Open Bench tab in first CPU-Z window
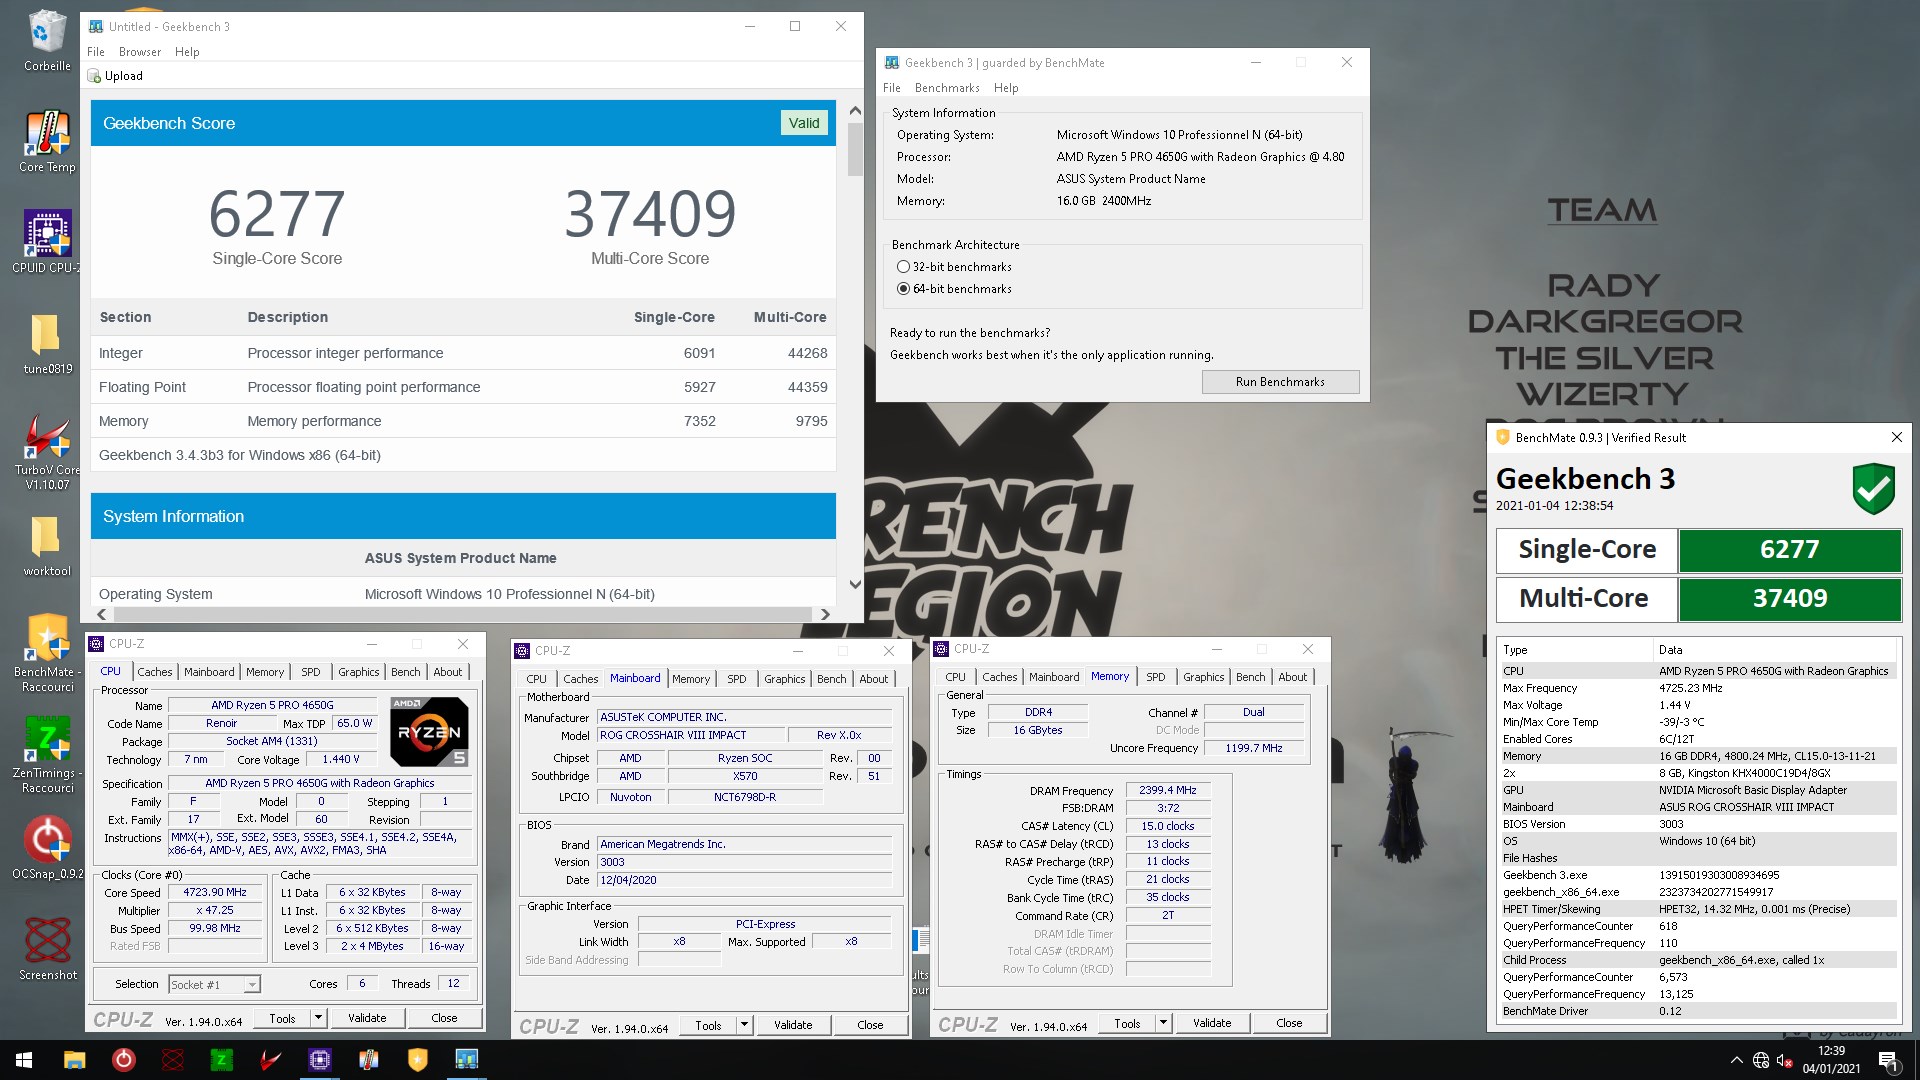Screen dimensions: 1920x1080 (x=405, y=672)
